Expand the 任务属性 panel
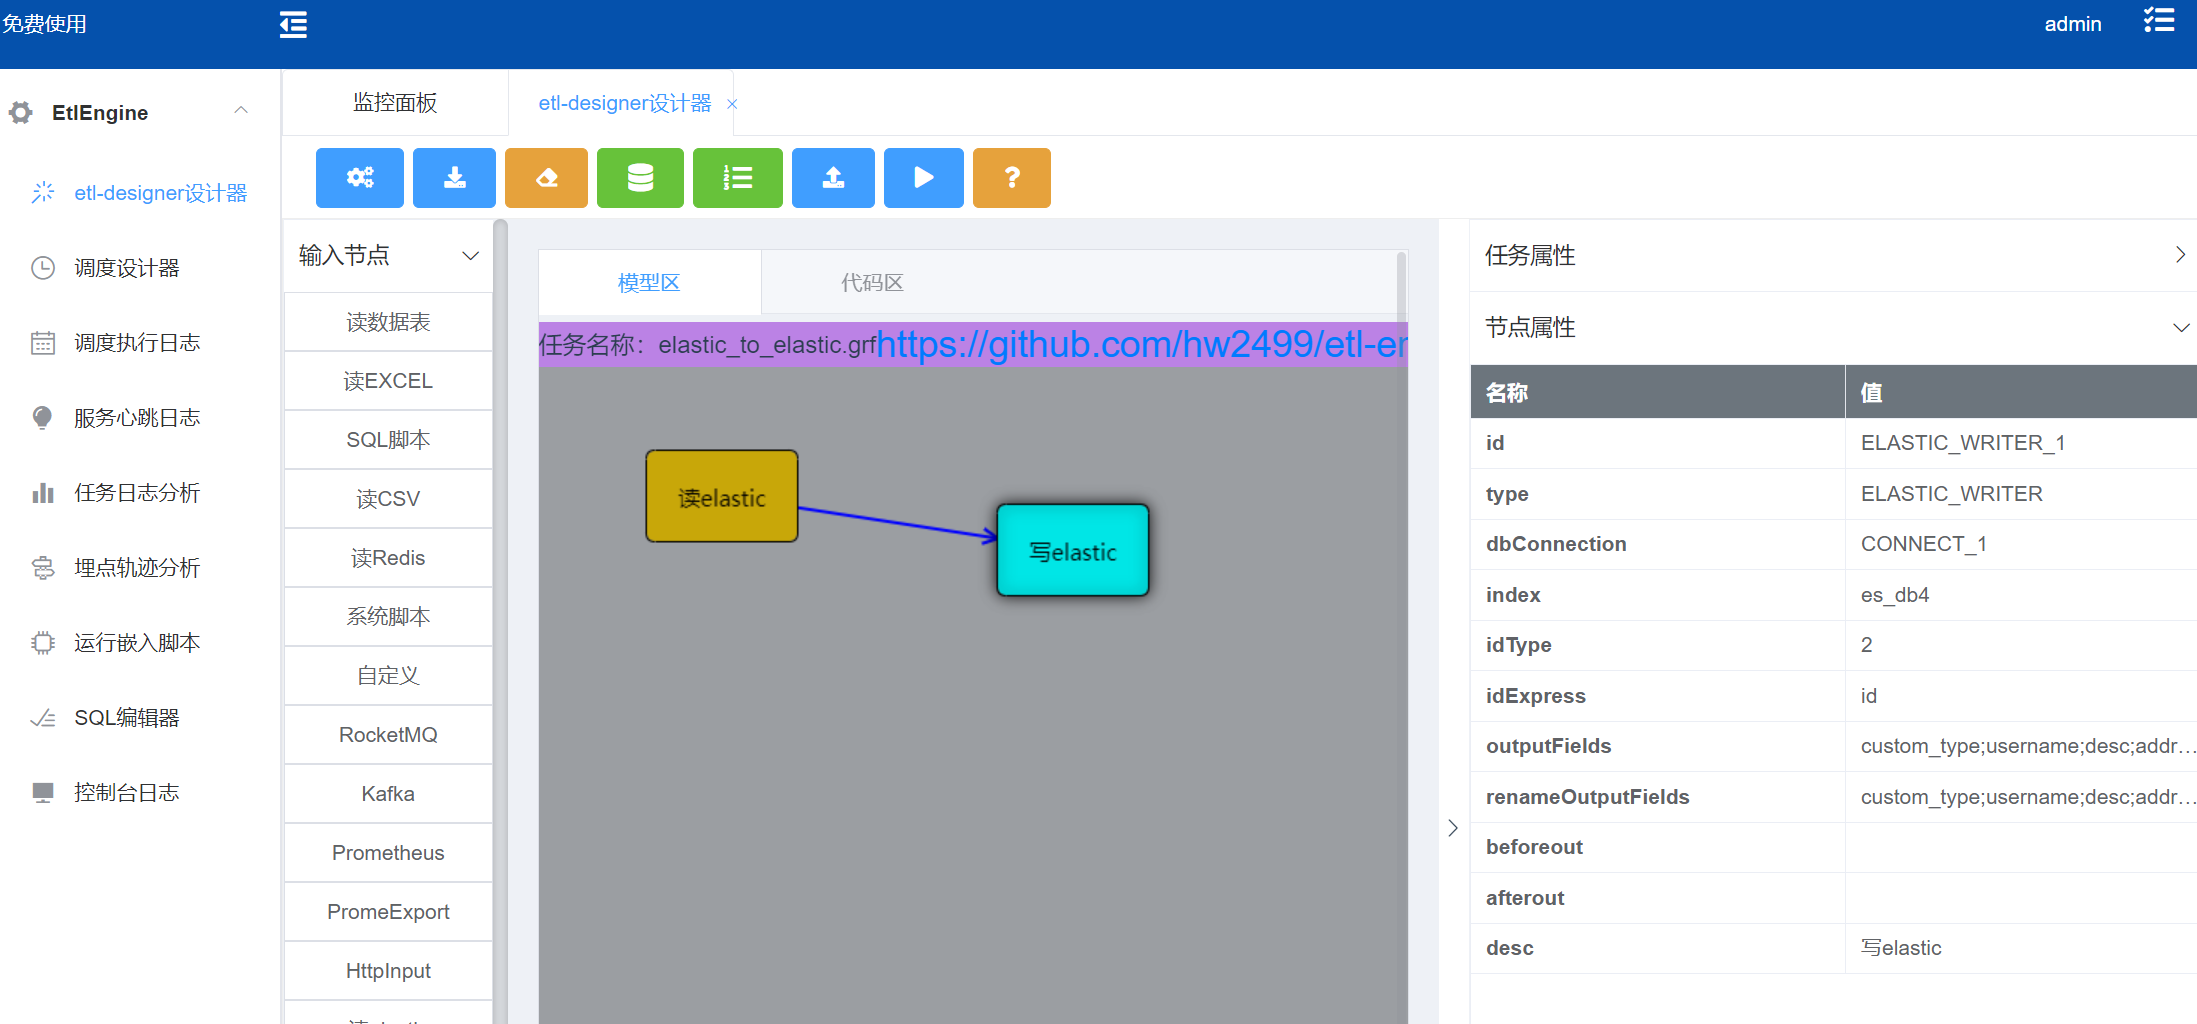Screen dimensions: 2197x1024 tap(2180, 255)
